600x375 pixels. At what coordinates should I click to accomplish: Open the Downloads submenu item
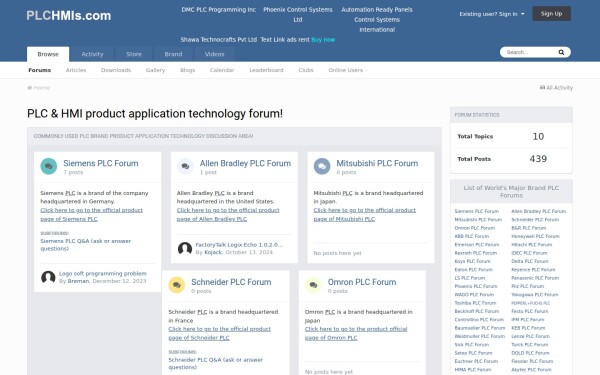(x=116, y=70)
